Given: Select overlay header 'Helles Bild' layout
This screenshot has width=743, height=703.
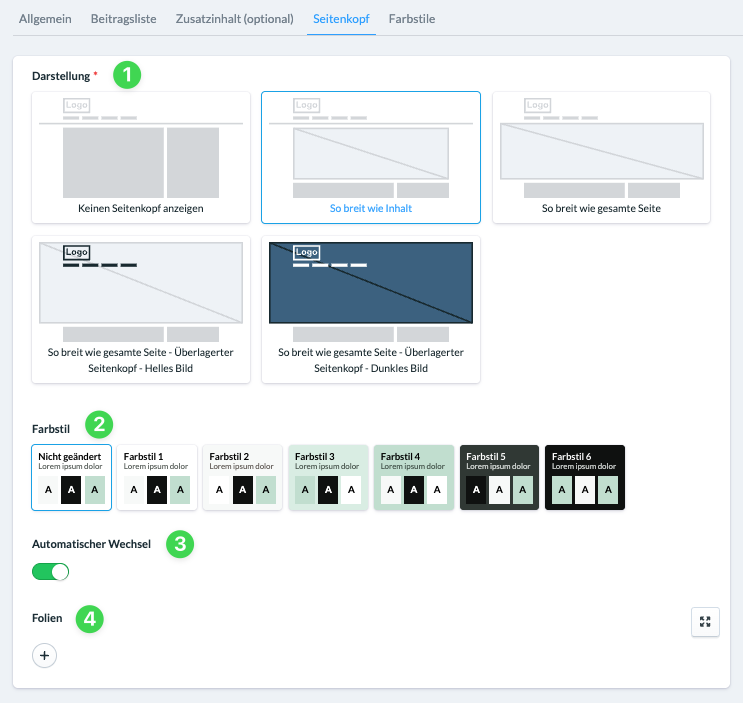Looking at the screenshot, I should point(141,309).
